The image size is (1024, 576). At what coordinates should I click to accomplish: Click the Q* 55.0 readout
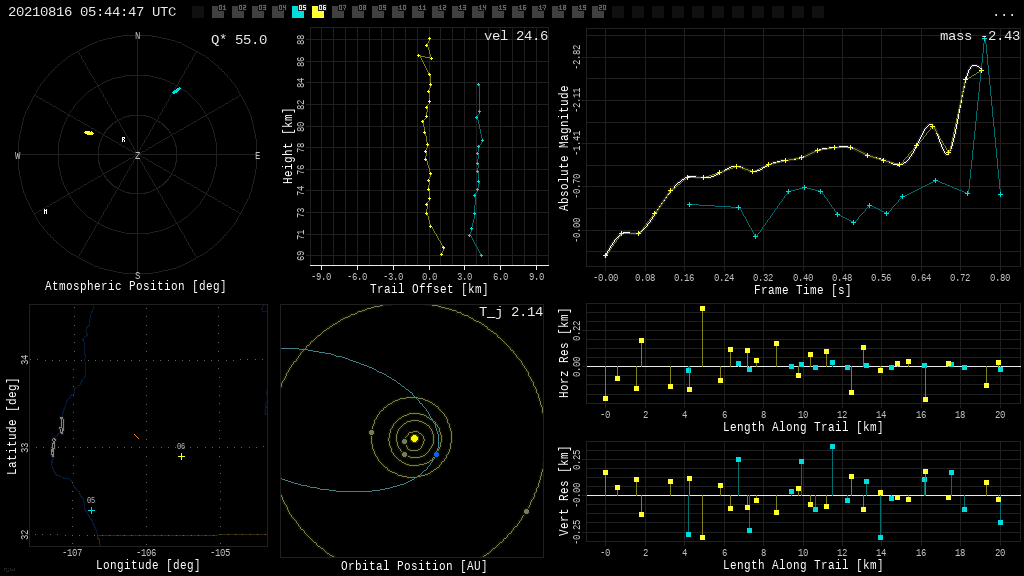click(238, 40)
